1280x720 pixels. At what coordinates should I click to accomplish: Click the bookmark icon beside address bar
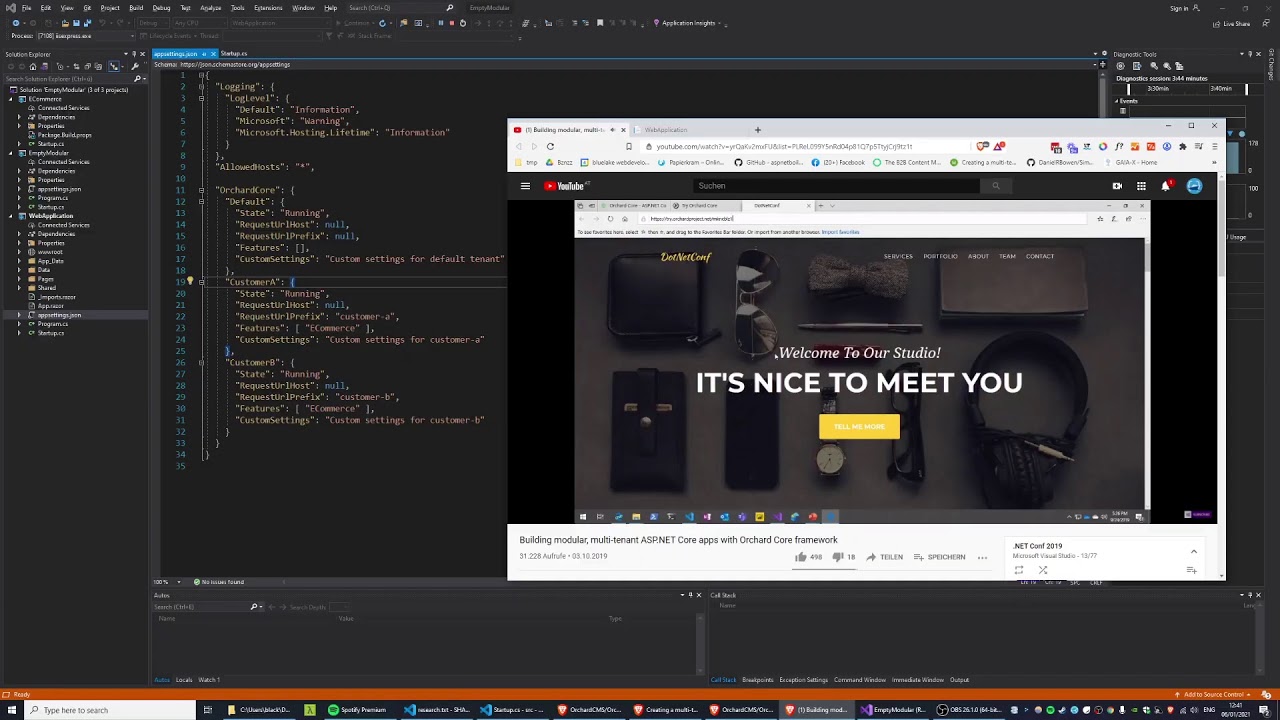[629, 146]
